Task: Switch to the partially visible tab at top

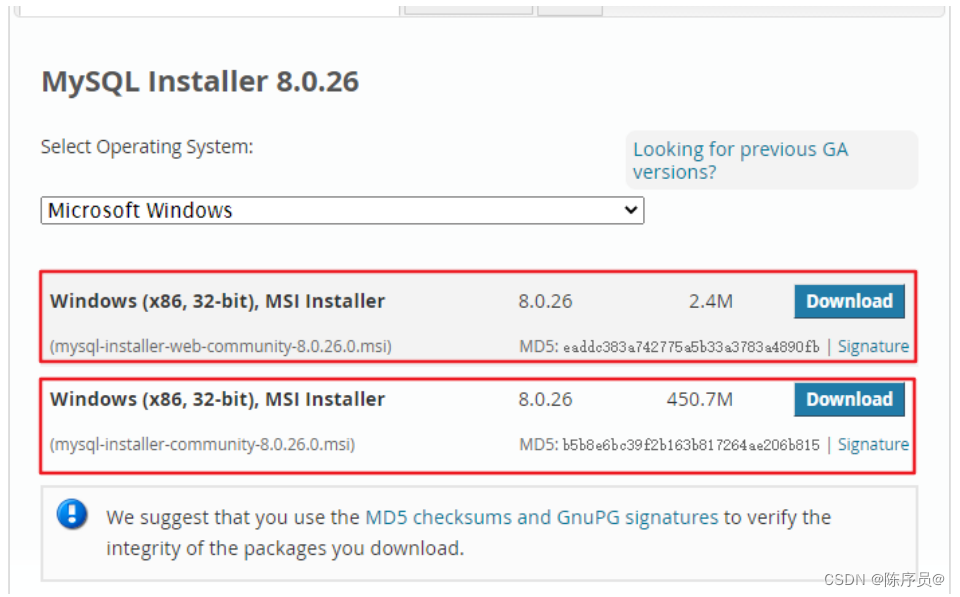Action: (466, 7)
